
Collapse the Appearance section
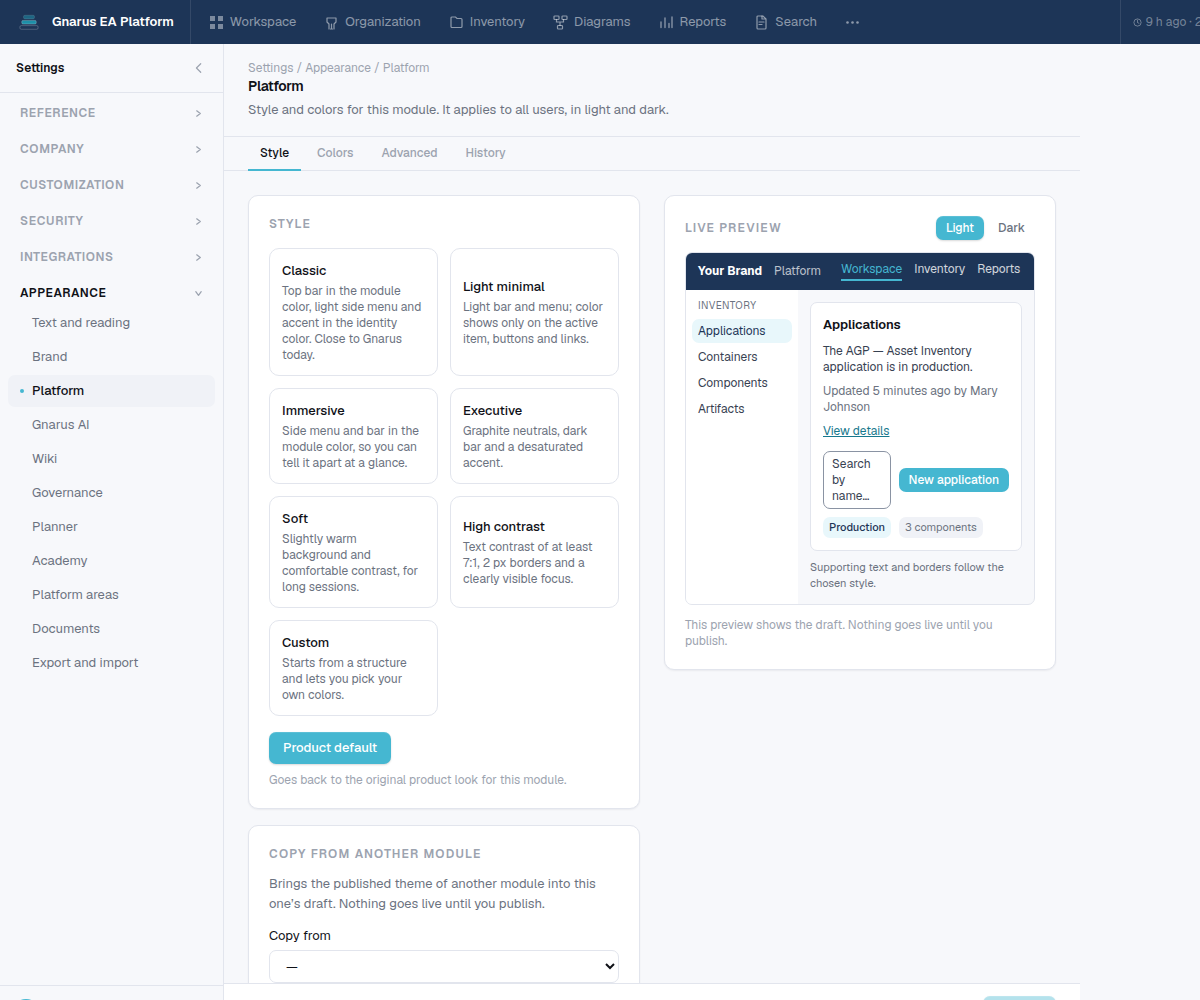(x=111, y=293)
